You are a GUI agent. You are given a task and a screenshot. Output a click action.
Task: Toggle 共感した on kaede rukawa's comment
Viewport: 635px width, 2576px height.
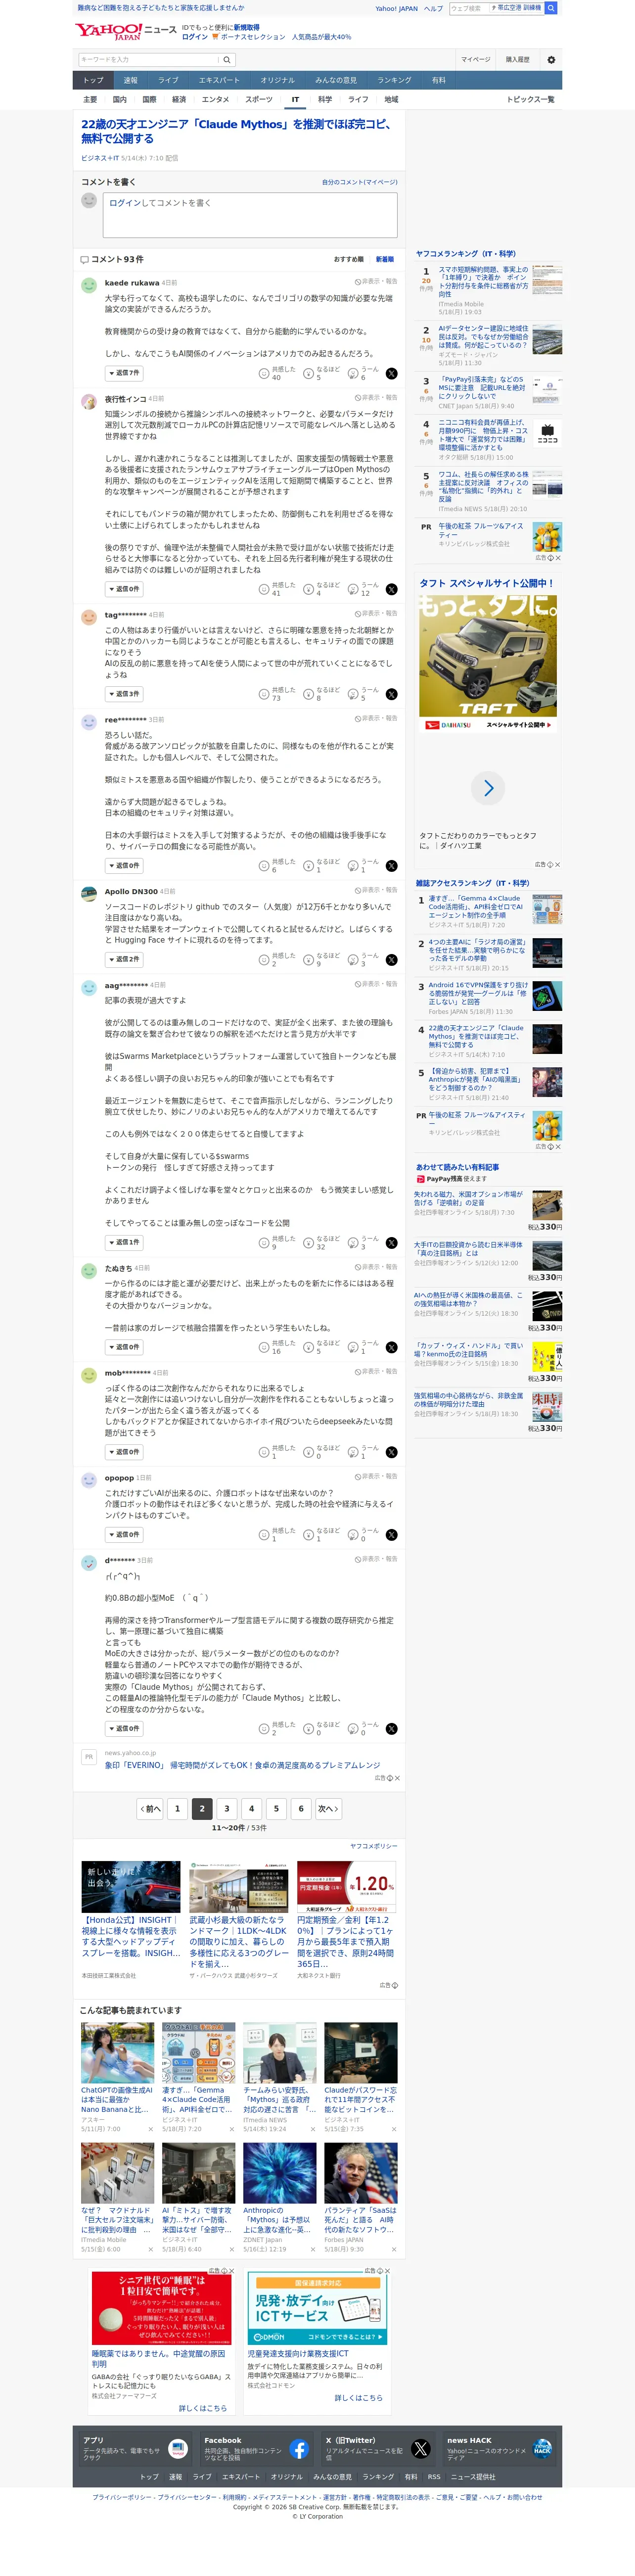pos(277,374)
